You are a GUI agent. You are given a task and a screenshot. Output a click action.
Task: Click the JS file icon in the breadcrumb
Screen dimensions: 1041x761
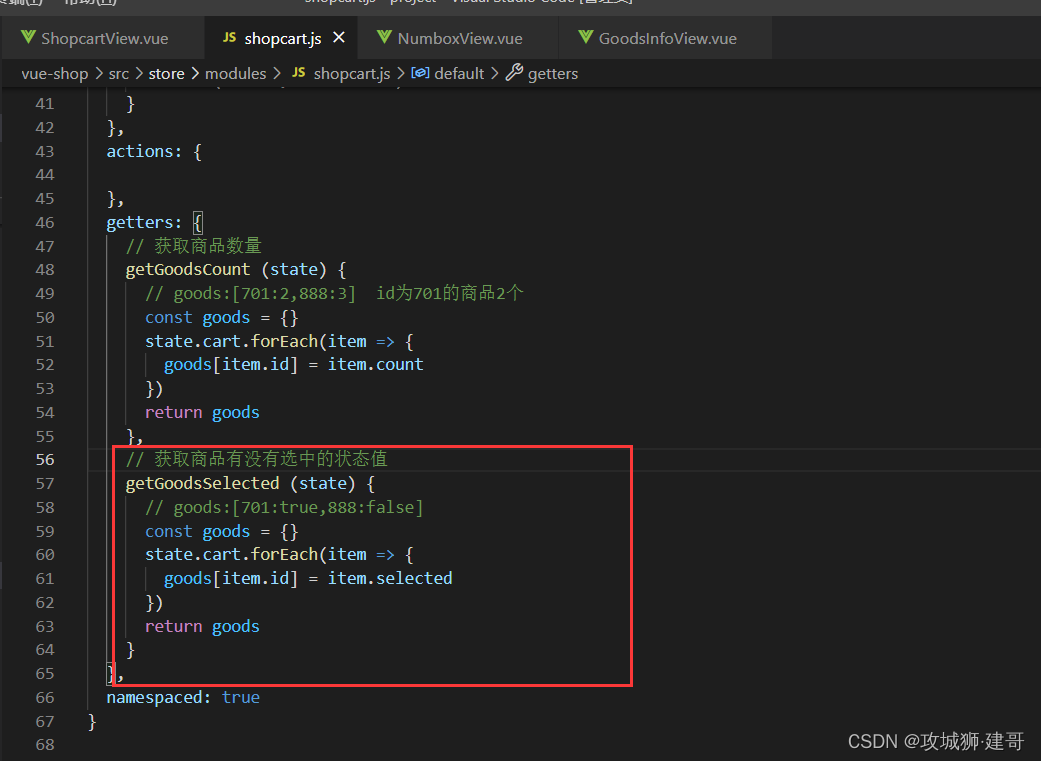299,73
